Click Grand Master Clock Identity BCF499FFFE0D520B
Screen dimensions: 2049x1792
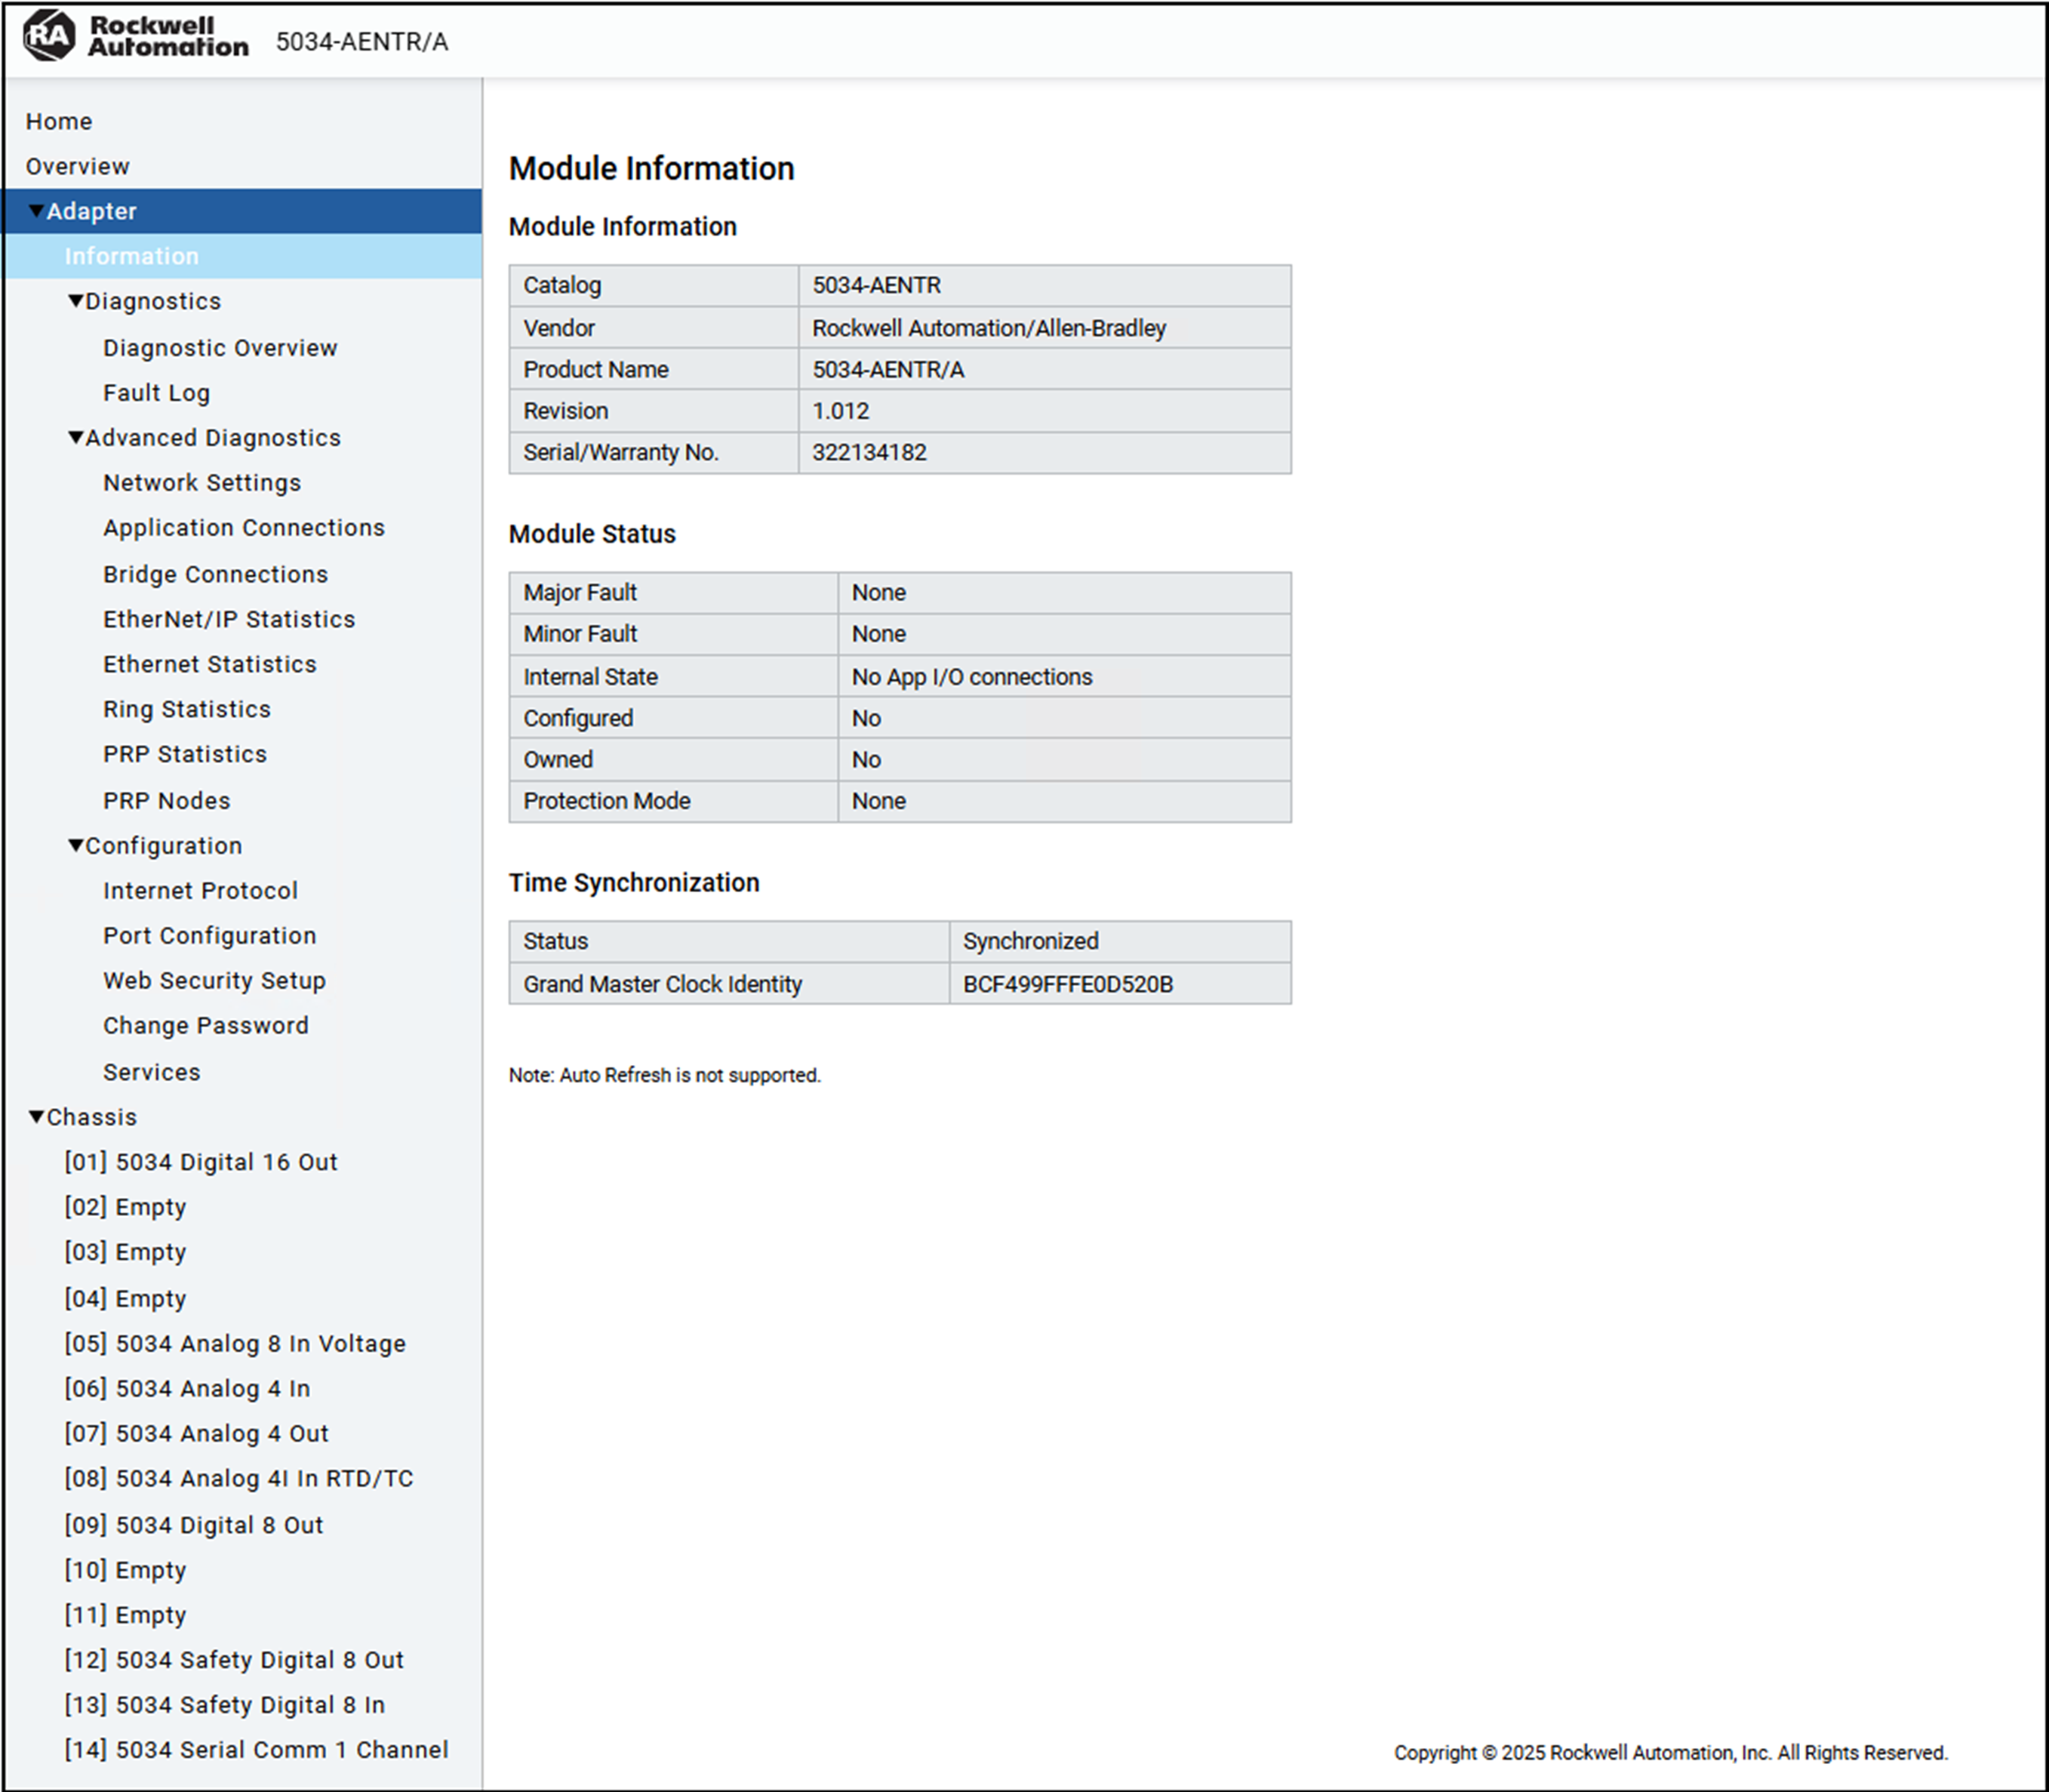1068,984
